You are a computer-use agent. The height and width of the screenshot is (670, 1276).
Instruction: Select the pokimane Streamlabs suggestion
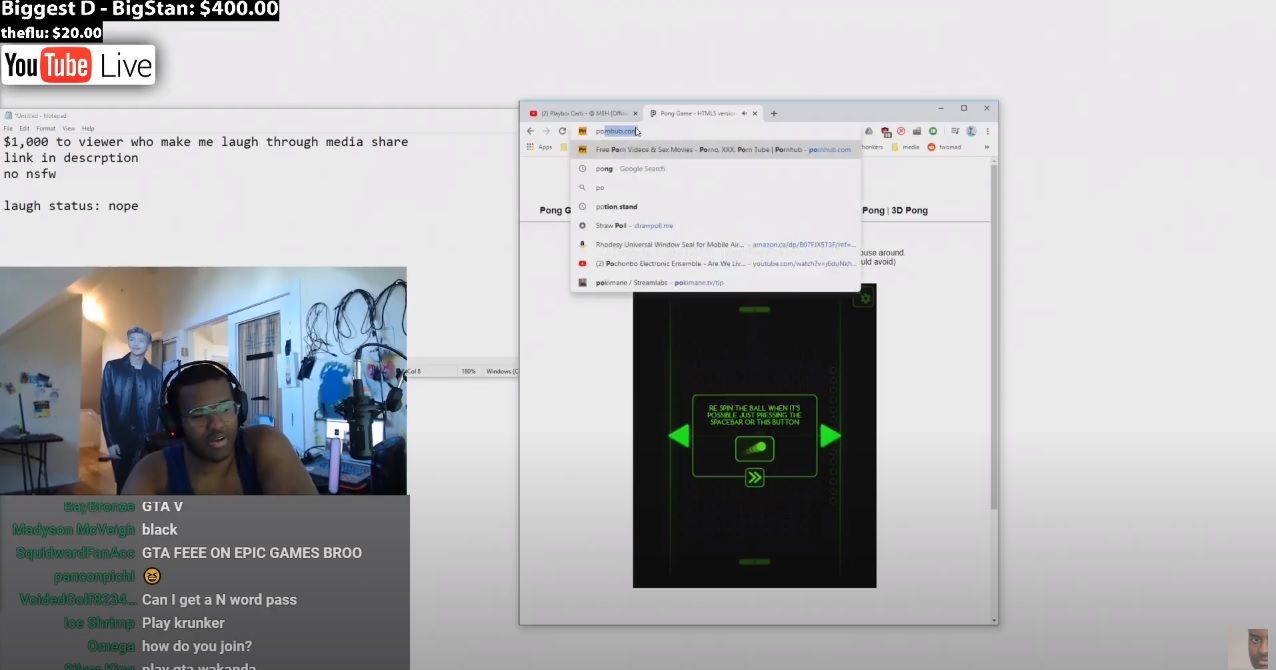coord(716,283)
